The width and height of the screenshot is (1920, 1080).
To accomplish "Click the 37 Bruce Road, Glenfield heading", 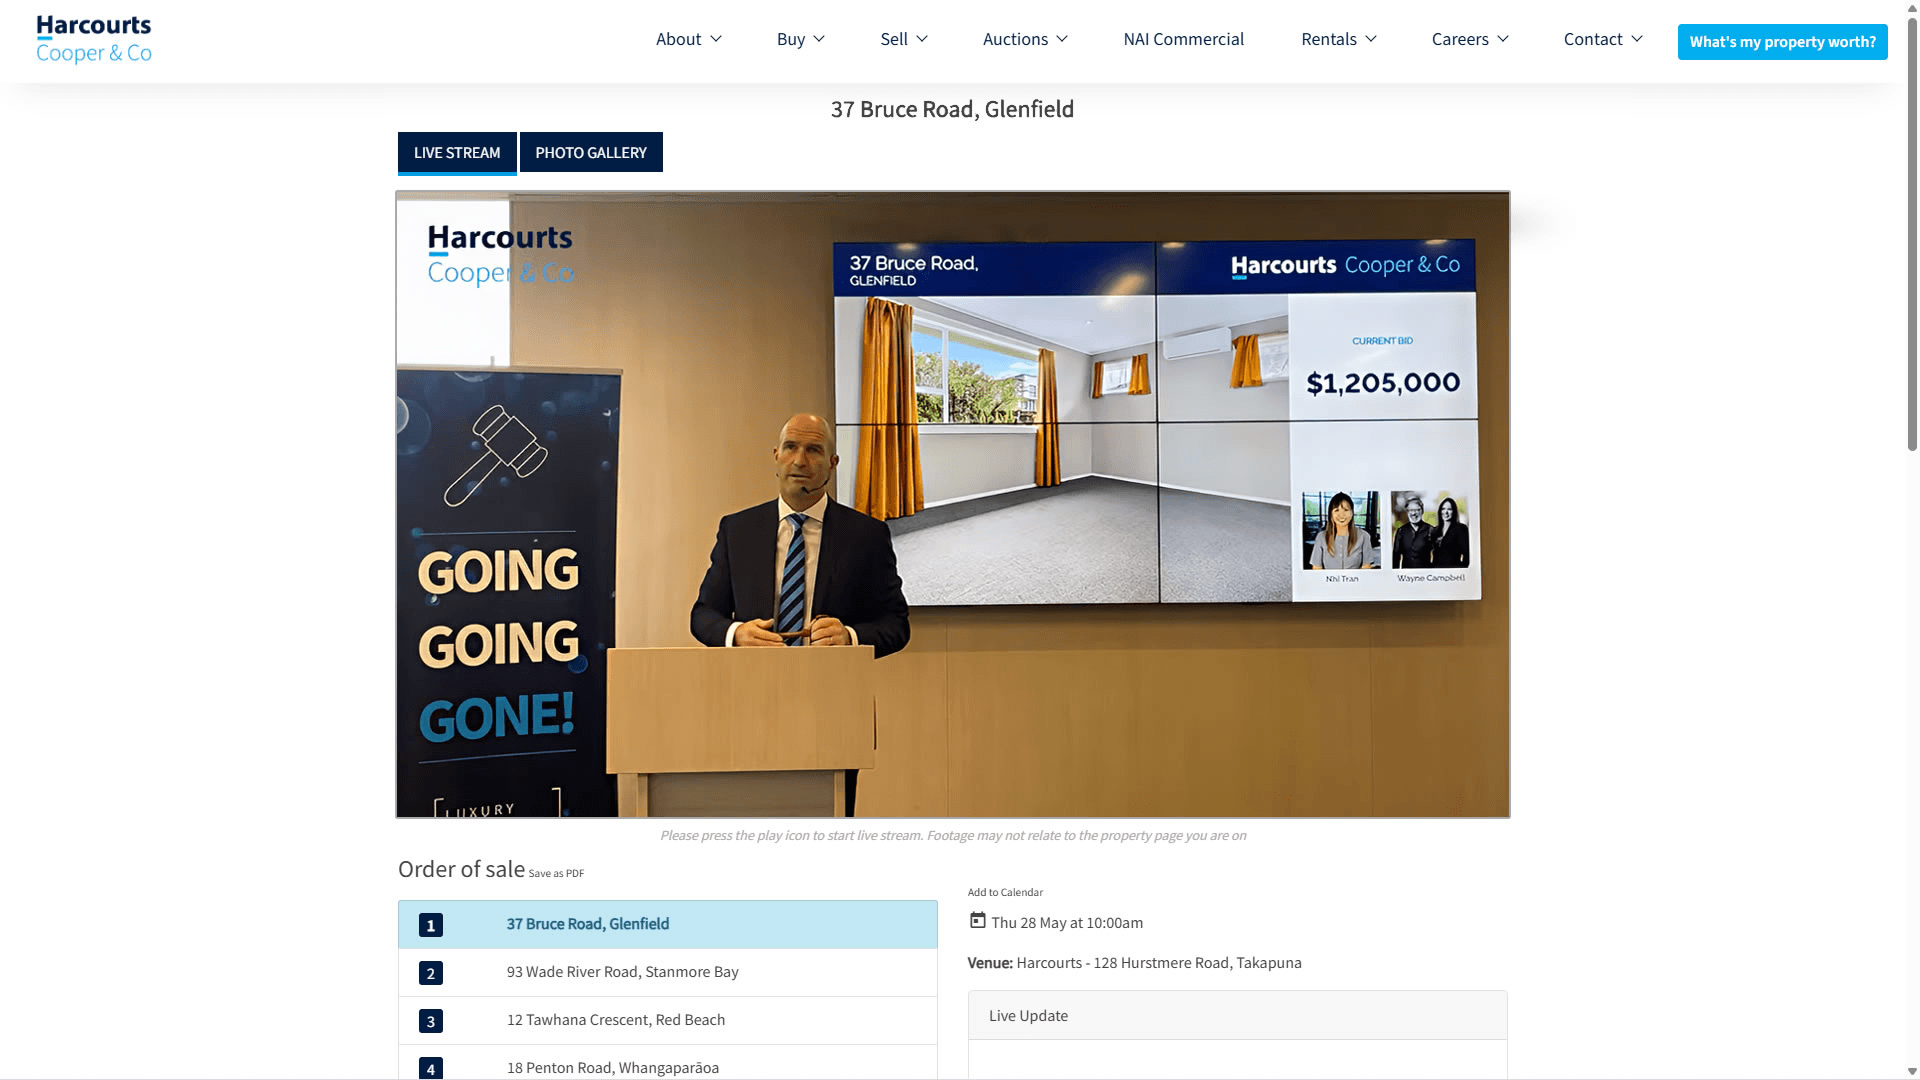I will point(952,109).
